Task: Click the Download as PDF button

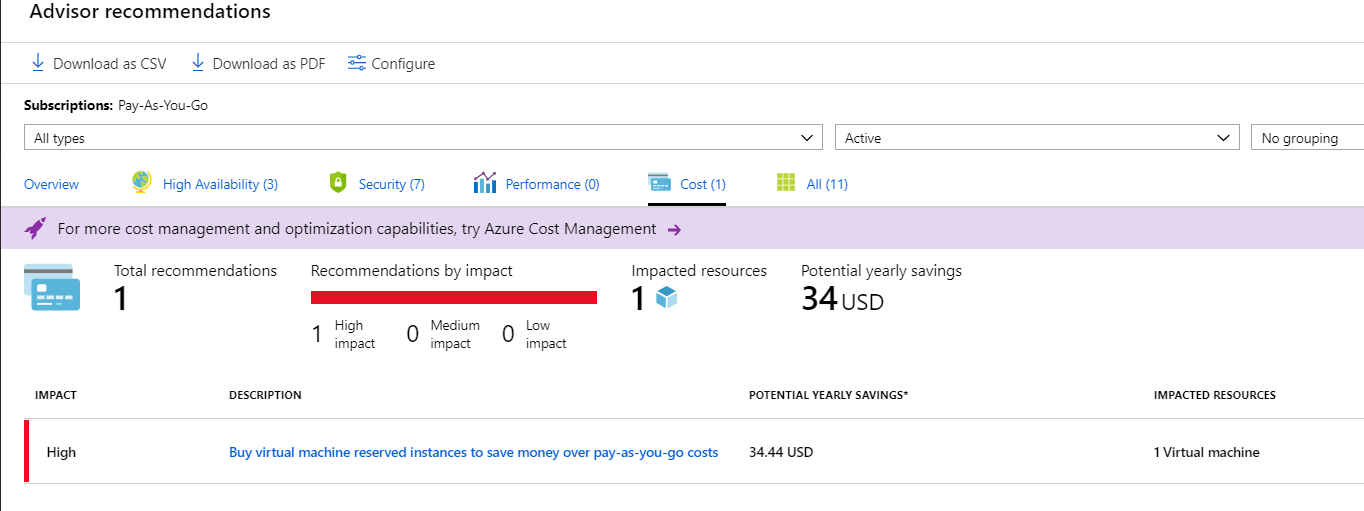Action: [258, 63]
